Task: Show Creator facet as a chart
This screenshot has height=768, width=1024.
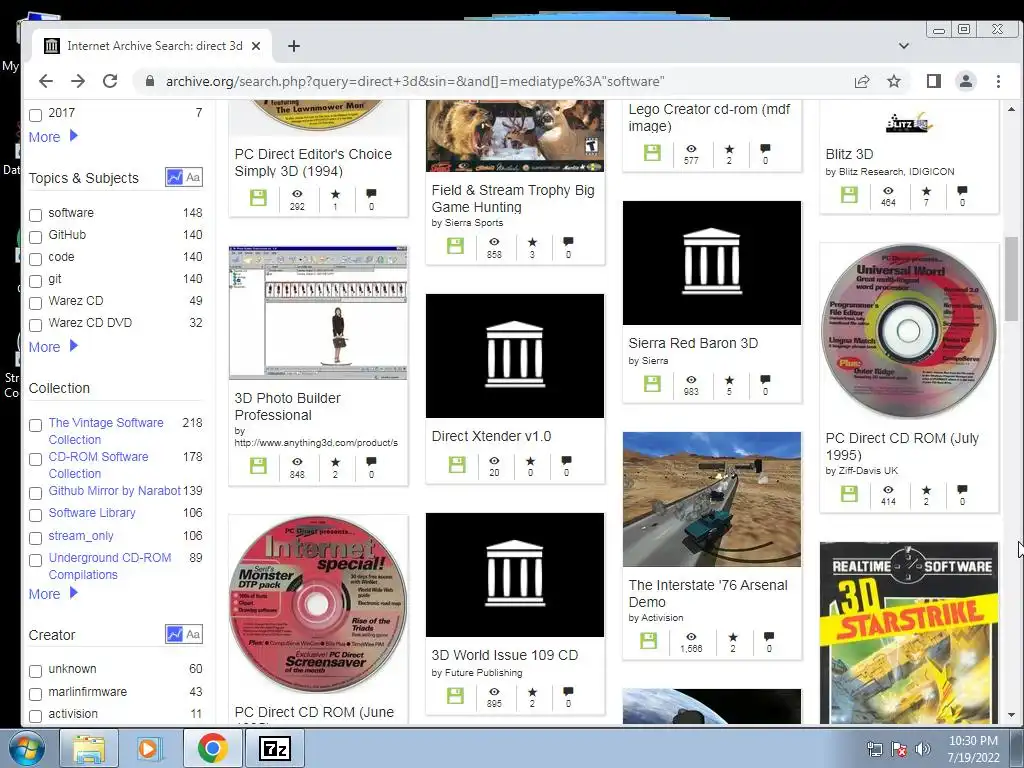Action: [x=174, y=634]
